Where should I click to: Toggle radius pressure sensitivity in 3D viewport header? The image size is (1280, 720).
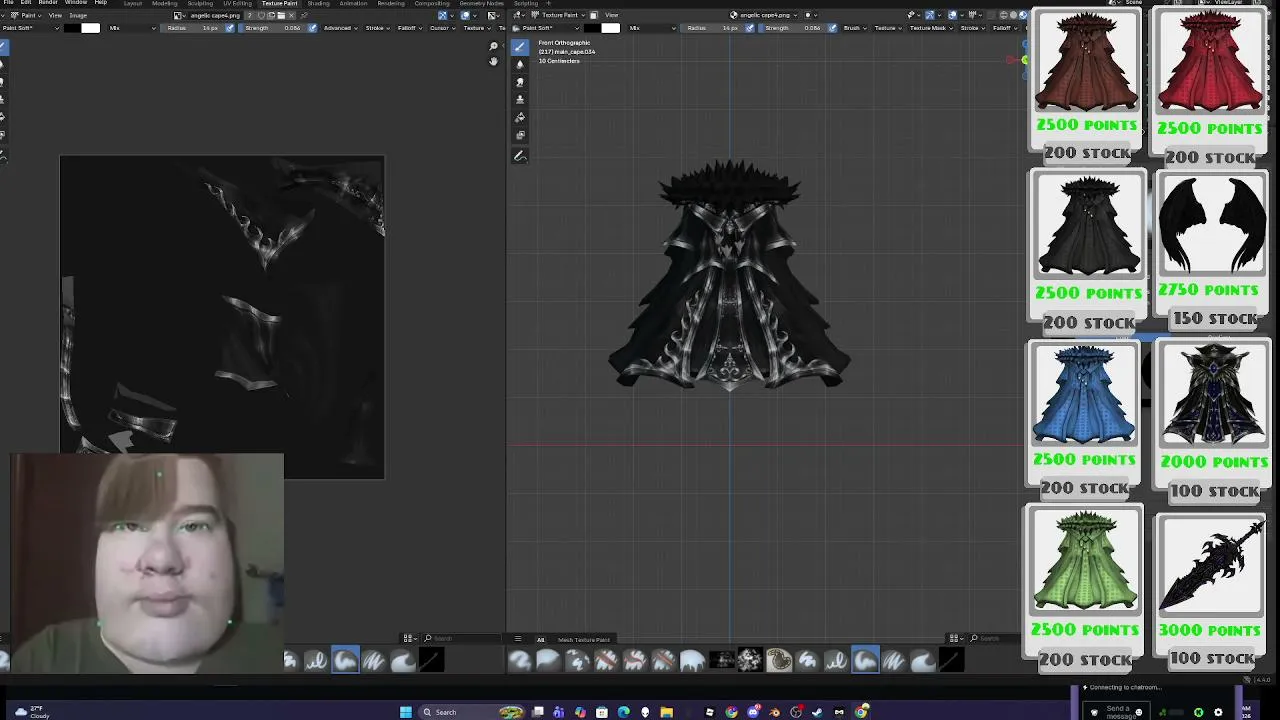[749, 28]
